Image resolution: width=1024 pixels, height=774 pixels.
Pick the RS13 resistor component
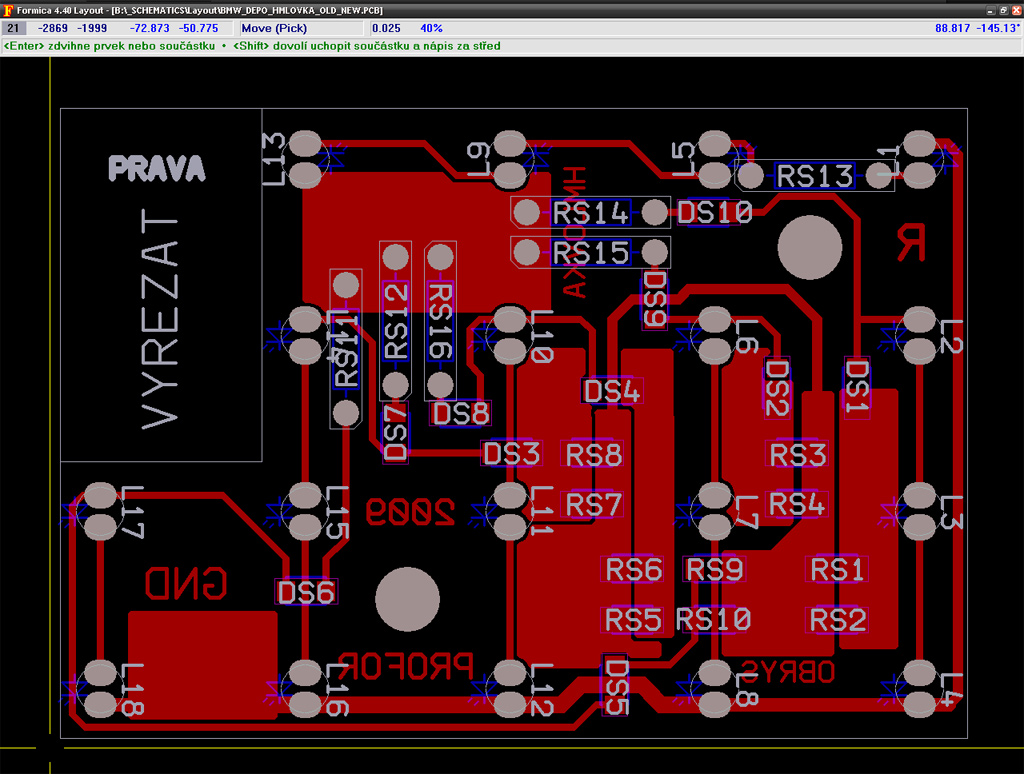tap(815, 176)
